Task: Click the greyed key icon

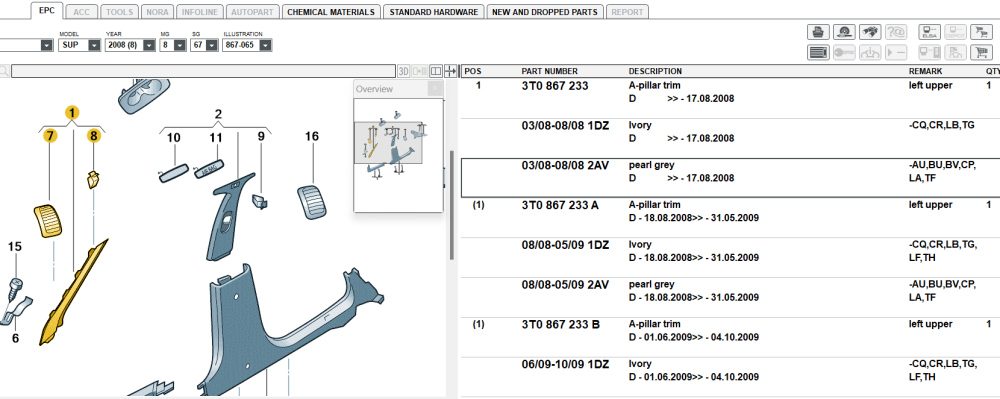Action: (844, 52)
